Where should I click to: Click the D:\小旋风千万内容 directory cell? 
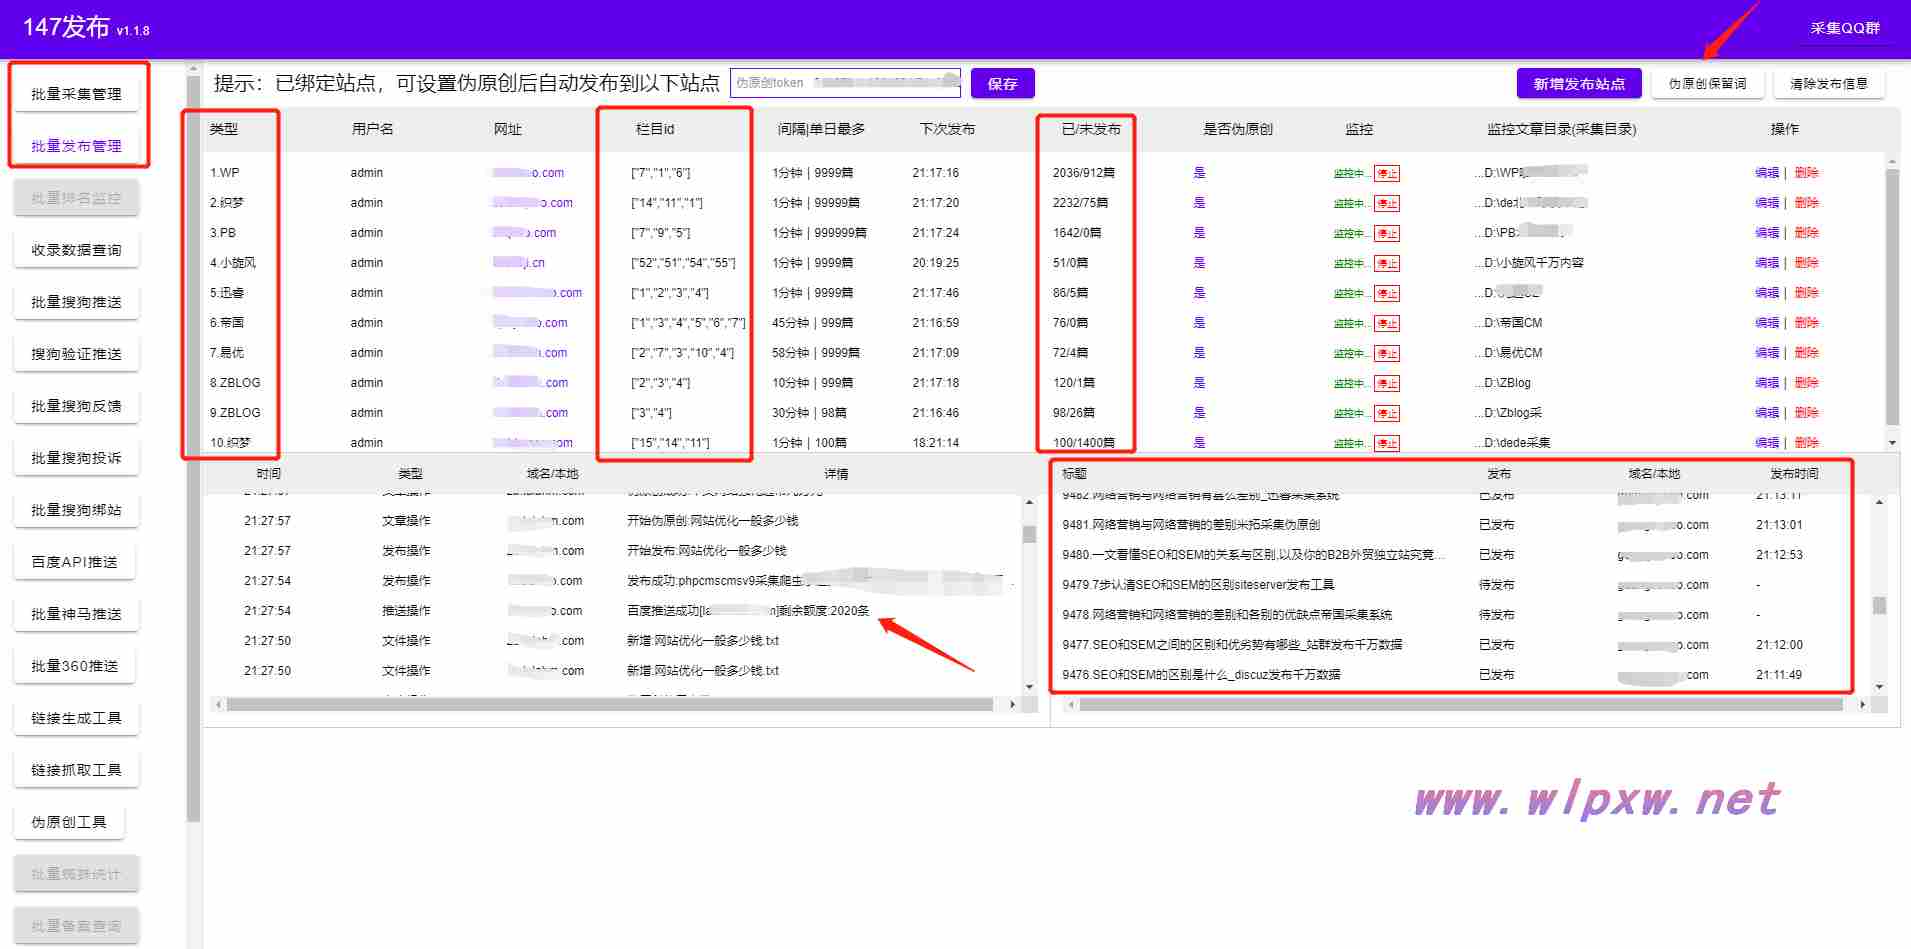point(1529,263)
